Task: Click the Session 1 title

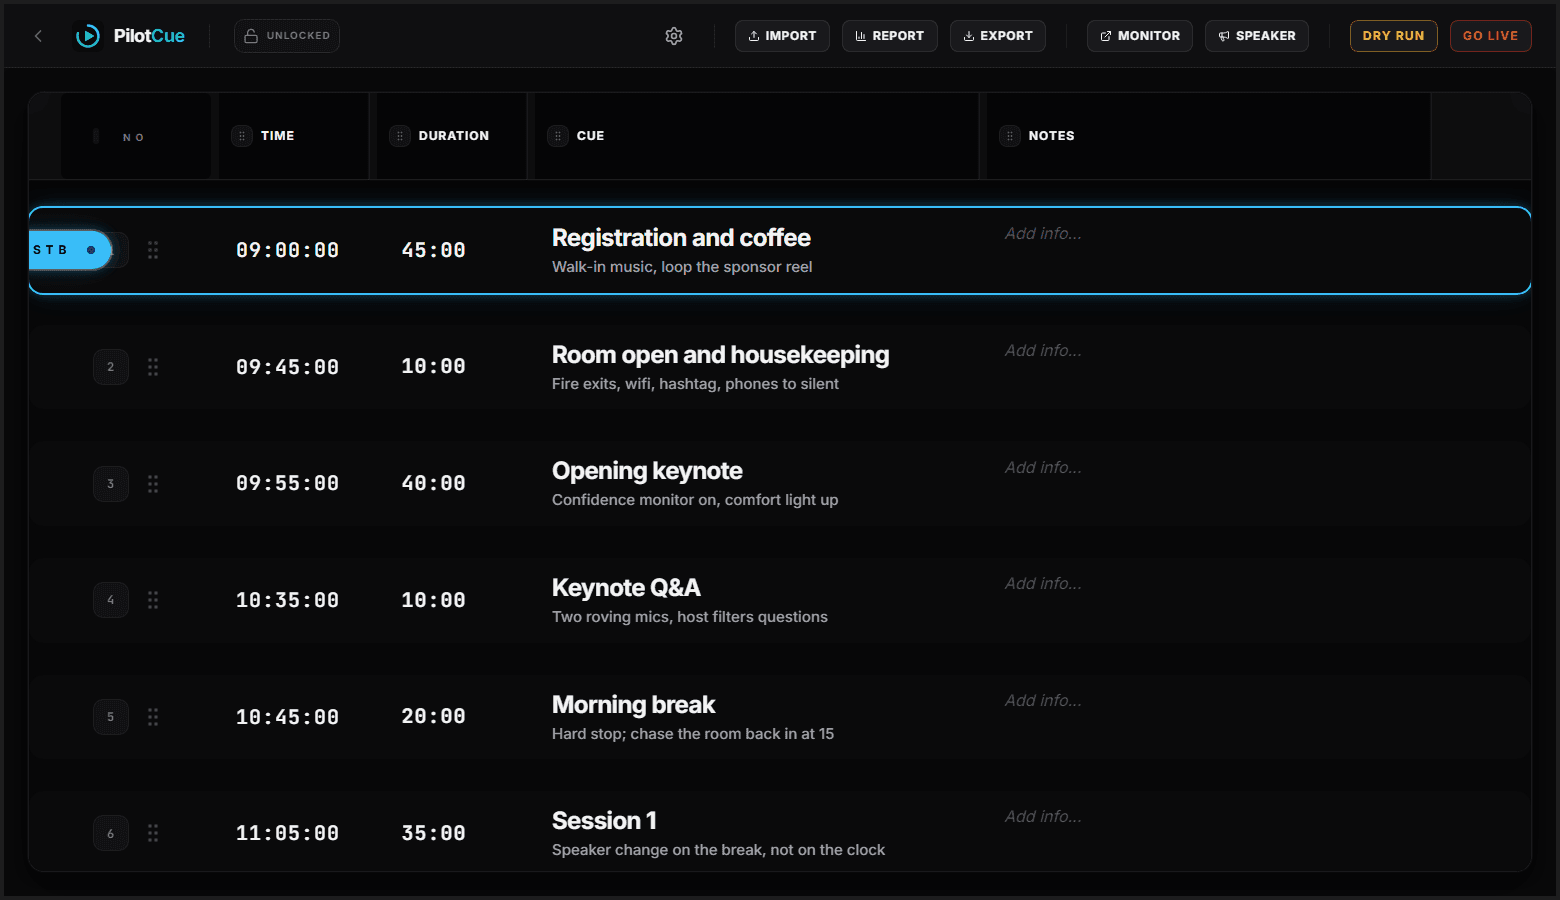Action: (604, 821)
